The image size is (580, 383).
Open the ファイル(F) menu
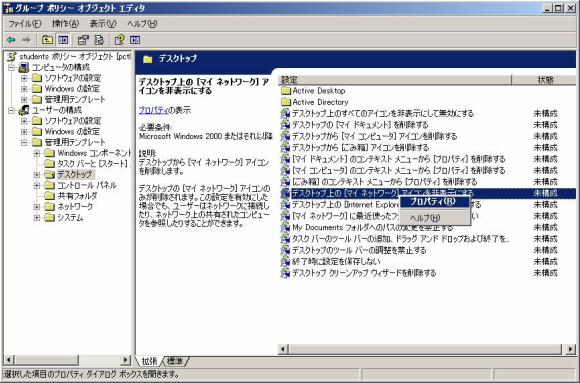click(24, 24)
